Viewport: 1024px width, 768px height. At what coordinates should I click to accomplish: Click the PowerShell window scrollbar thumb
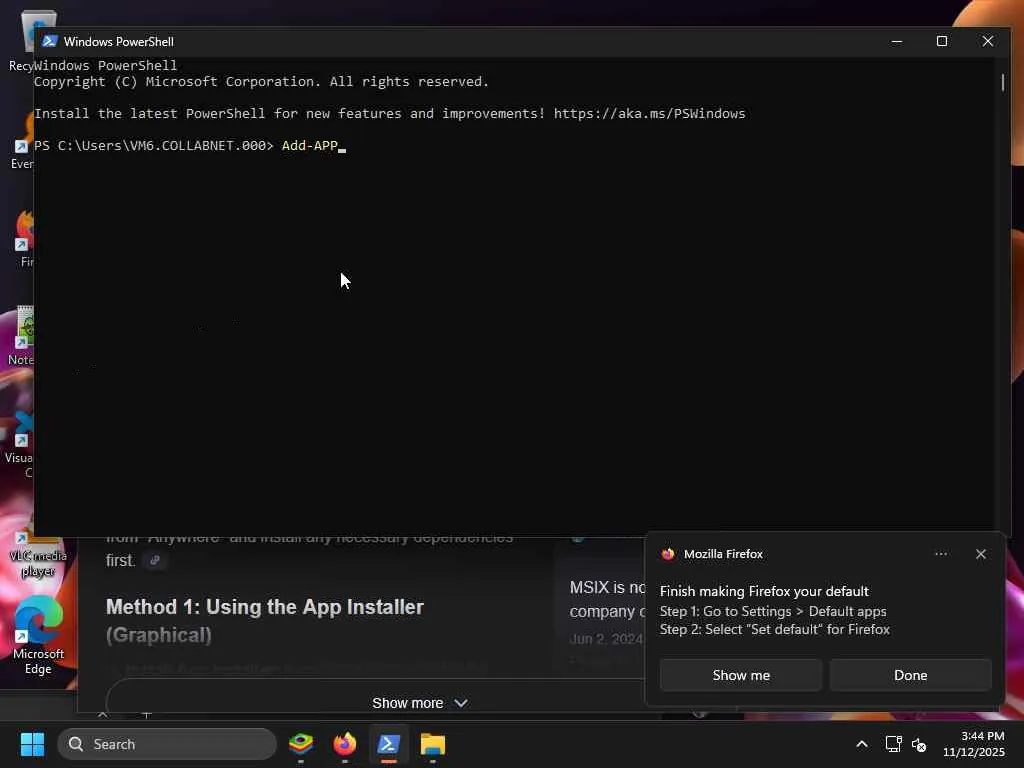click(x=1002, y=82)
